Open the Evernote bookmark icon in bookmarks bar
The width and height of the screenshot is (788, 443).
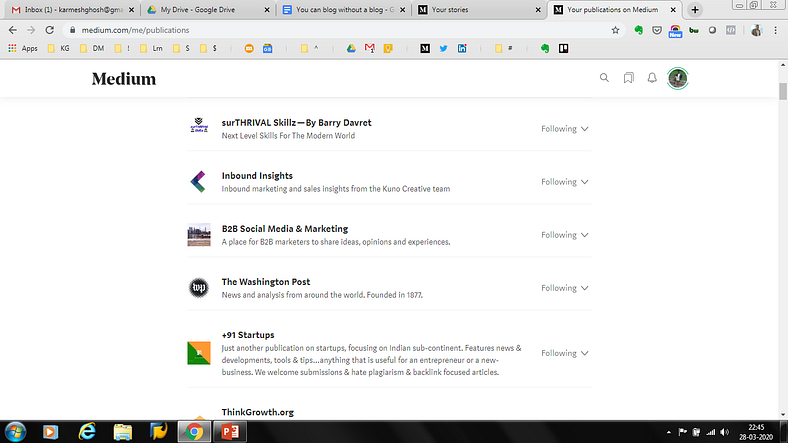pyautogui.click(x=545, y=48)
